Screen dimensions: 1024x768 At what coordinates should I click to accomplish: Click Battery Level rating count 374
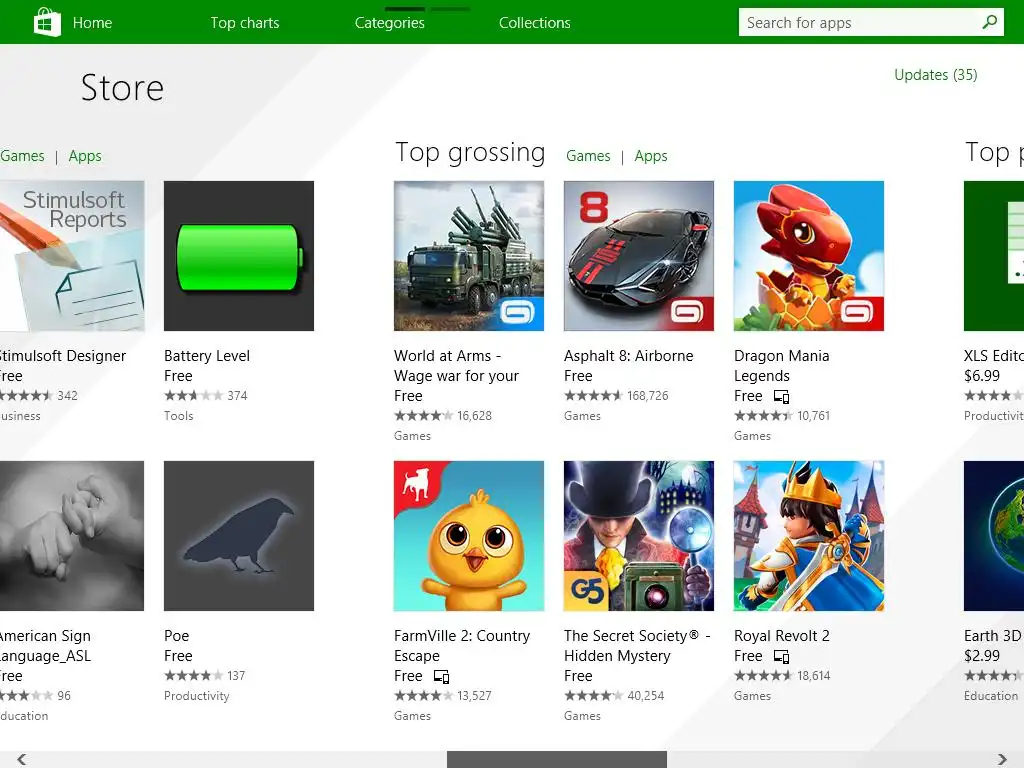click(237, 396)
